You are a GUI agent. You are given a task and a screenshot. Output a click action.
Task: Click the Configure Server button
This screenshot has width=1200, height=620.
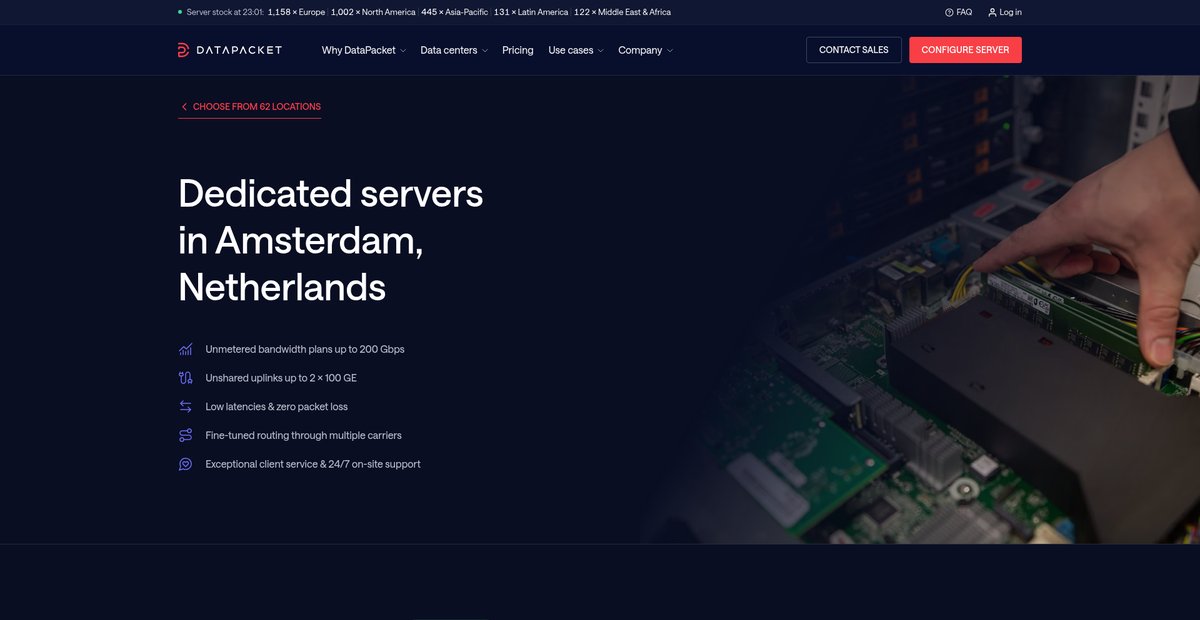(x=965, y=50)
